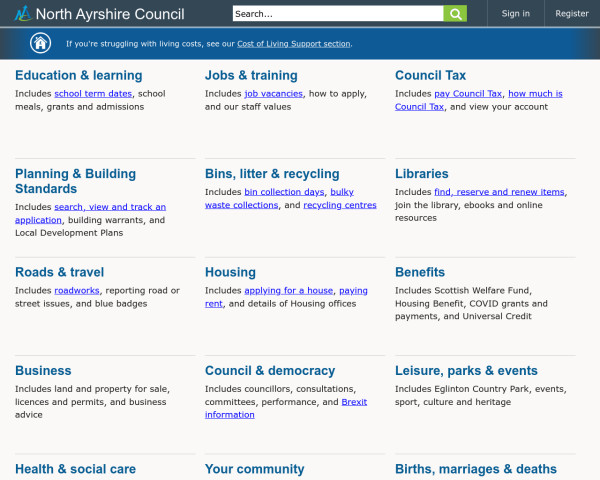View the job vacancies link
The height and width of the screenshot is (480, 600).
(x=273, y=94)
